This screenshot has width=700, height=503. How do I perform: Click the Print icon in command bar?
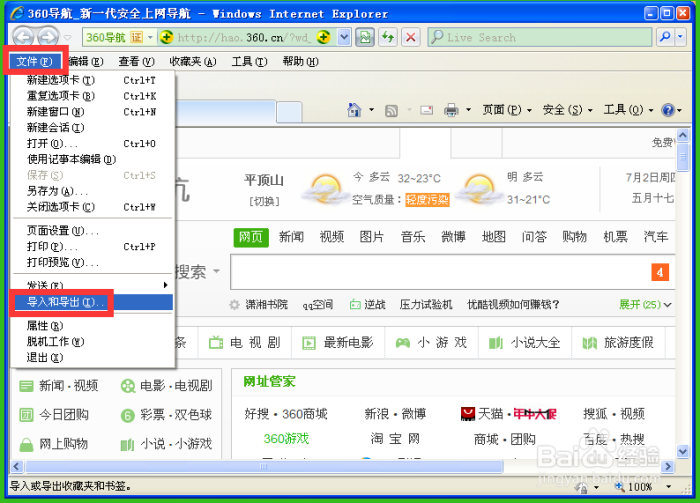point(451,110)
